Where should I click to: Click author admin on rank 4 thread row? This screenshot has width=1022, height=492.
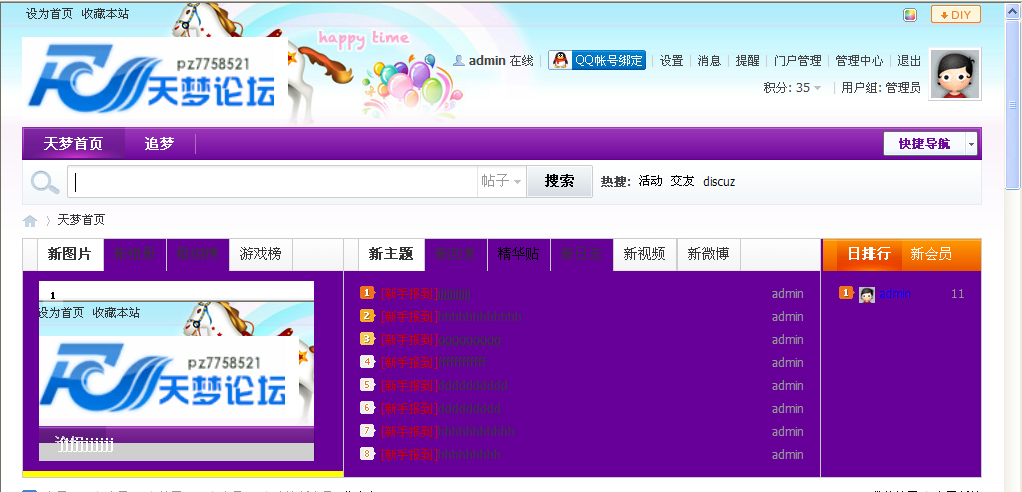click(787, 362)
